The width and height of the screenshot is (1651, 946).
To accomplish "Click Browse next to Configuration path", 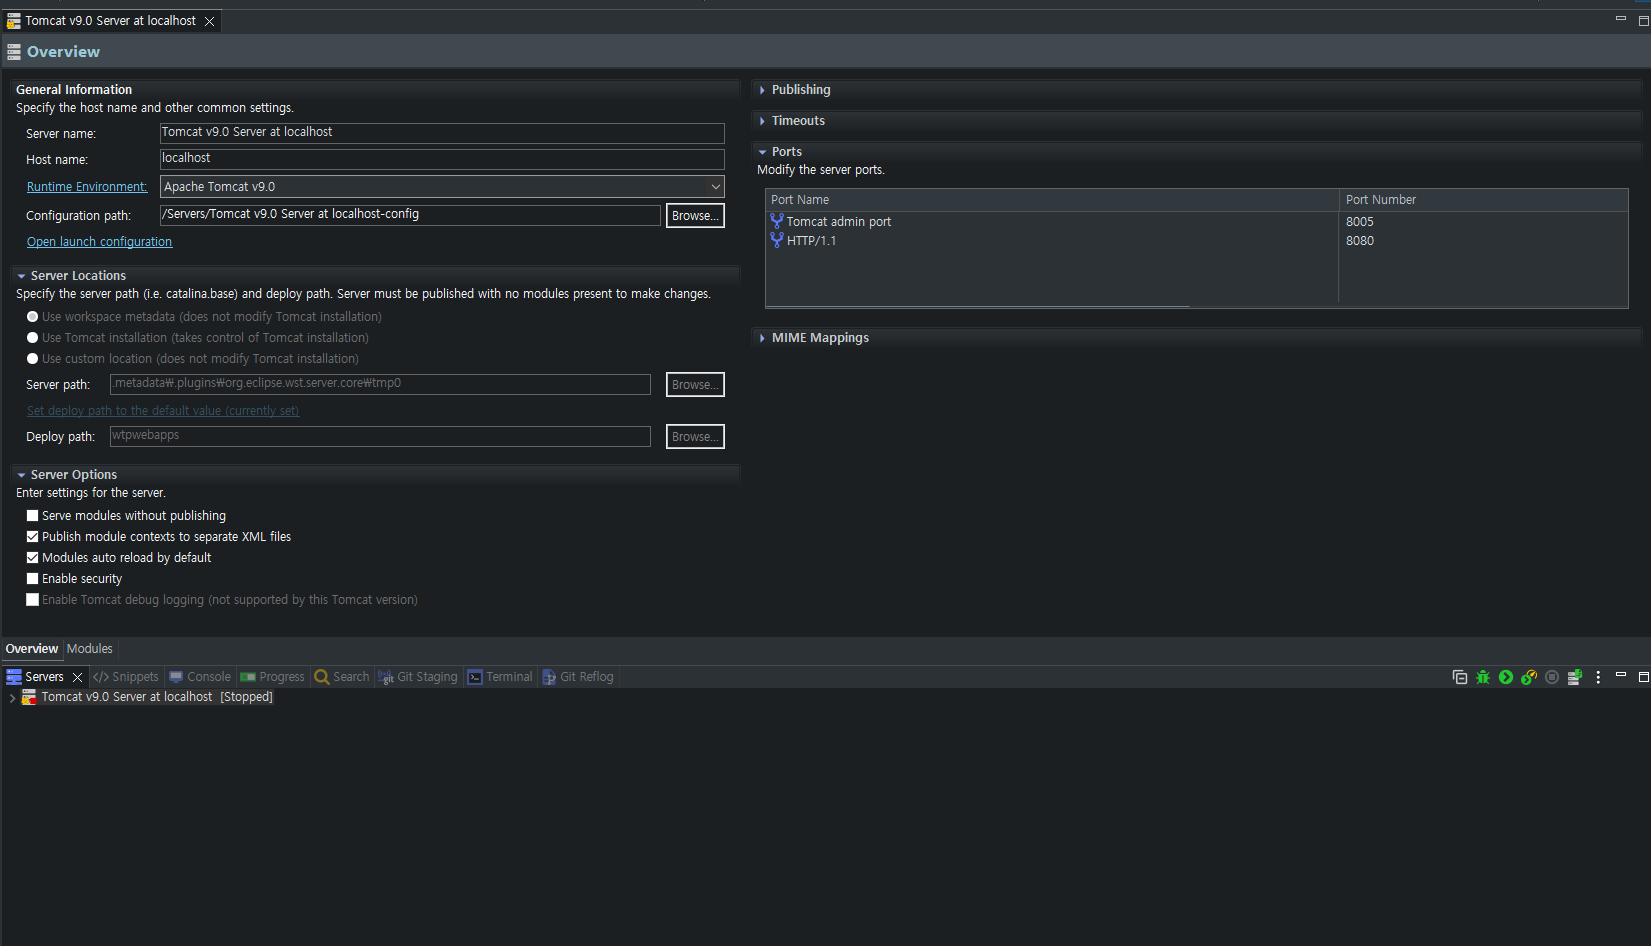I will click(x=695, y=216).
